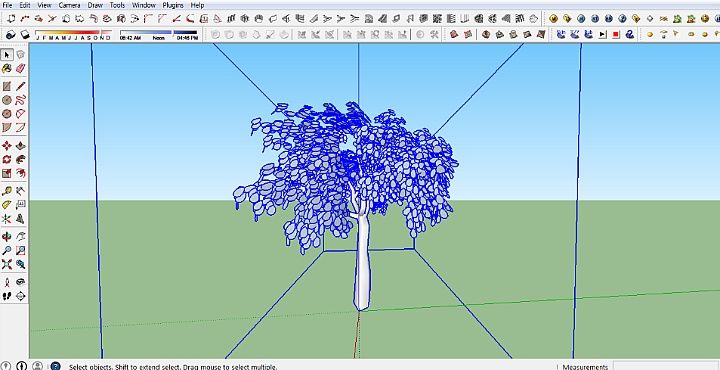
Task: Choose the Dimension tool
Action: (x=20, y=191)
